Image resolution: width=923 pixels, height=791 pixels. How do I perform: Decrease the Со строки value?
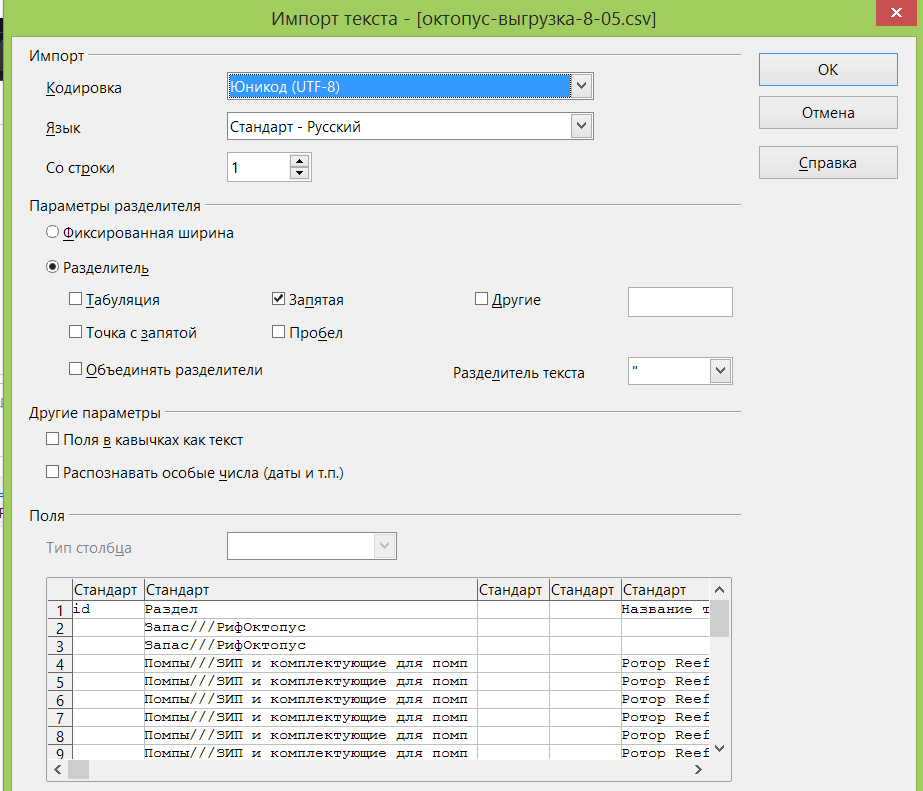(300, 173)
